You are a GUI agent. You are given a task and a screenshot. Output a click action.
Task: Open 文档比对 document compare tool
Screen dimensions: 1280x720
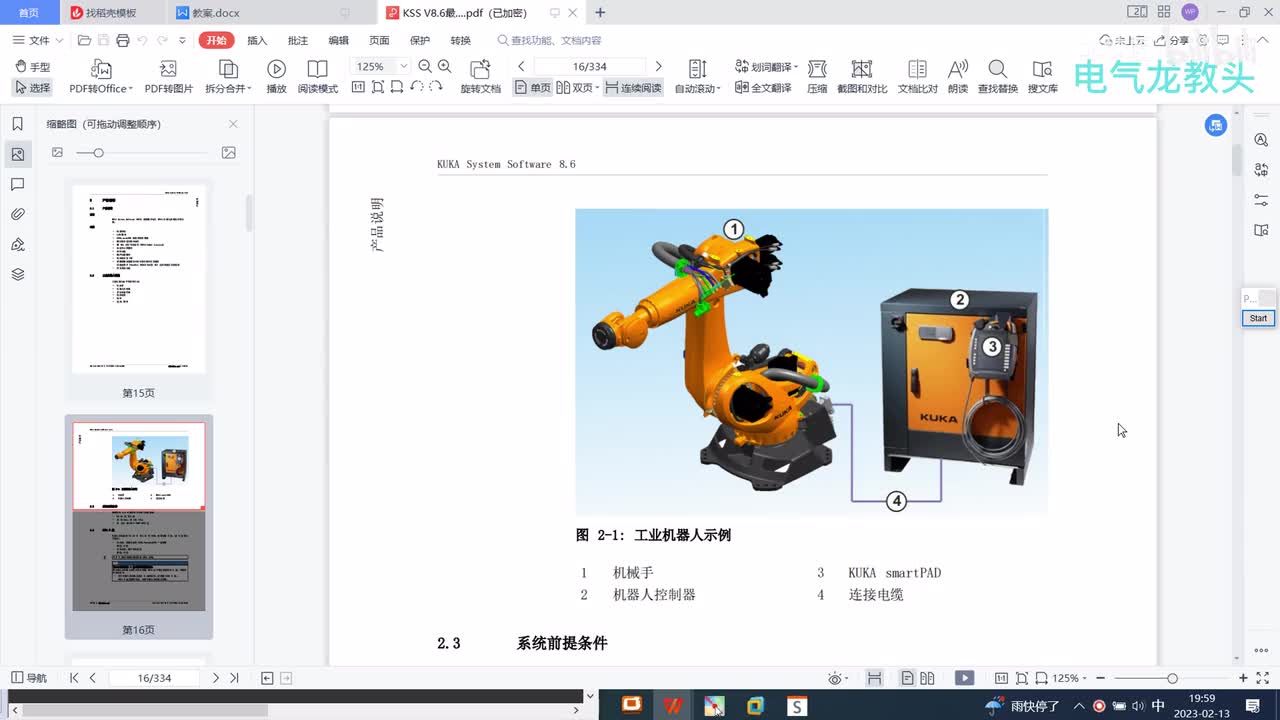[917, 77]
